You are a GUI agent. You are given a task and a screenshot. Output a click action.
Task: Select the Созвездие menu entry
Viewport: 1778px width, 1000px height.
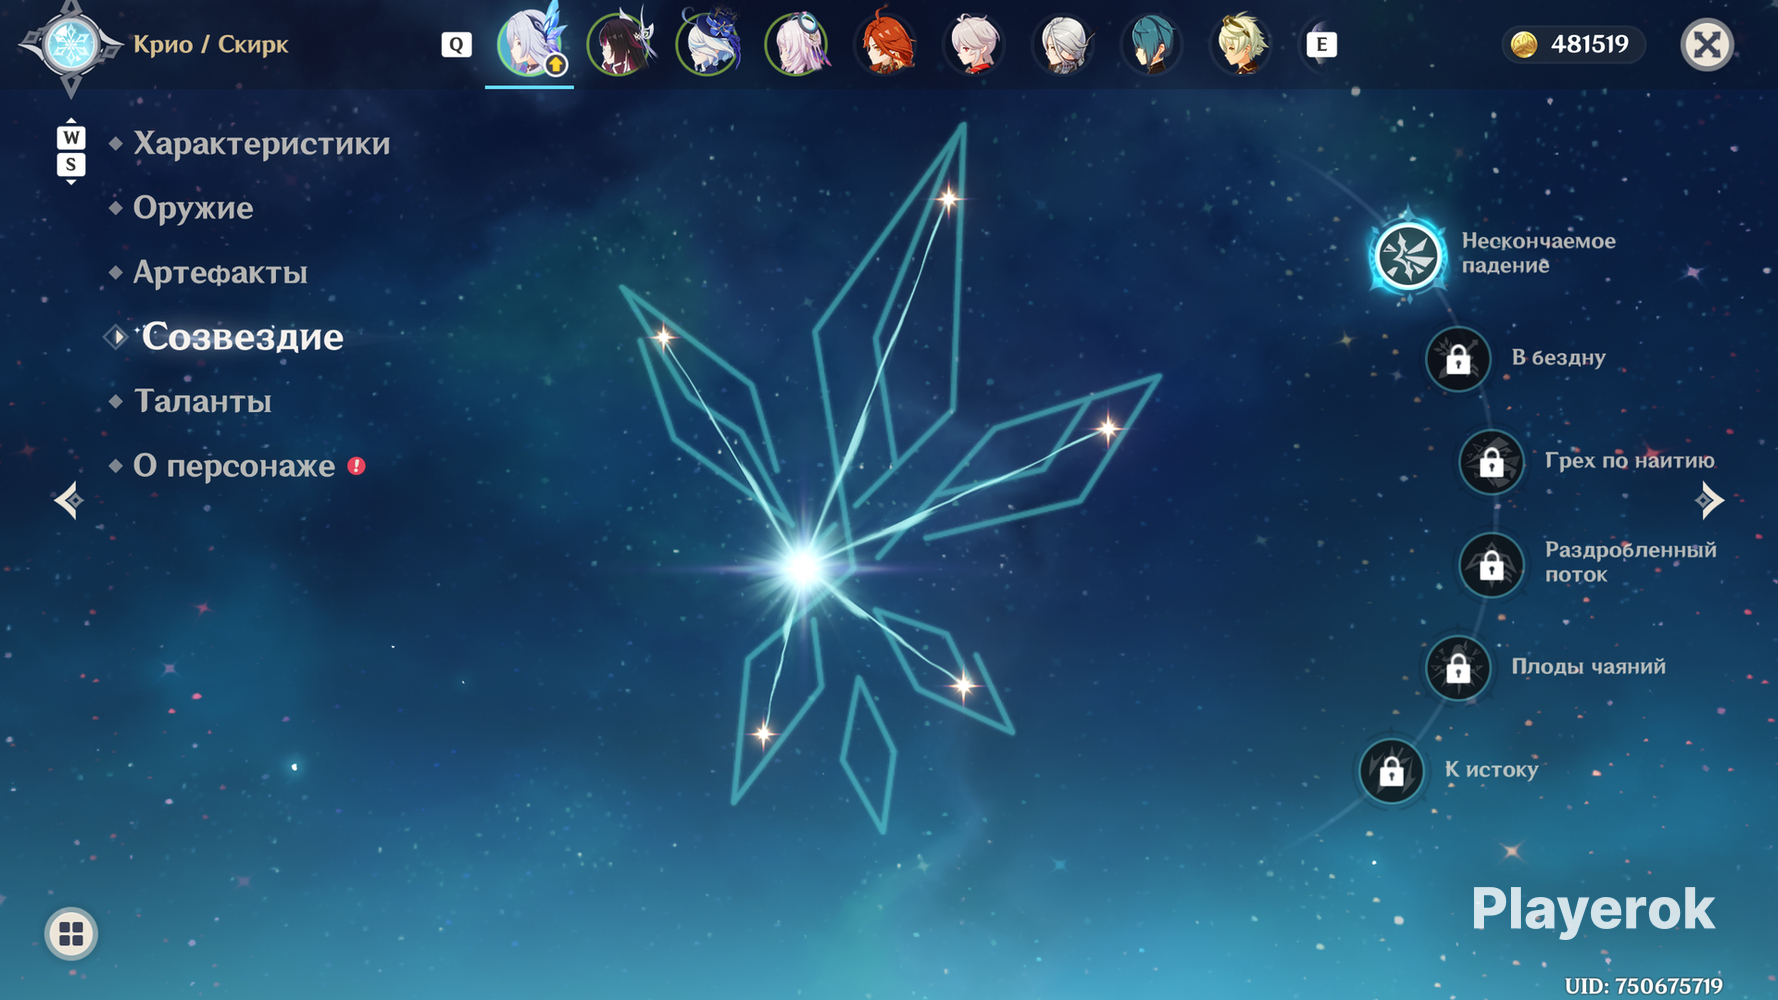click(x=242, y=337)
